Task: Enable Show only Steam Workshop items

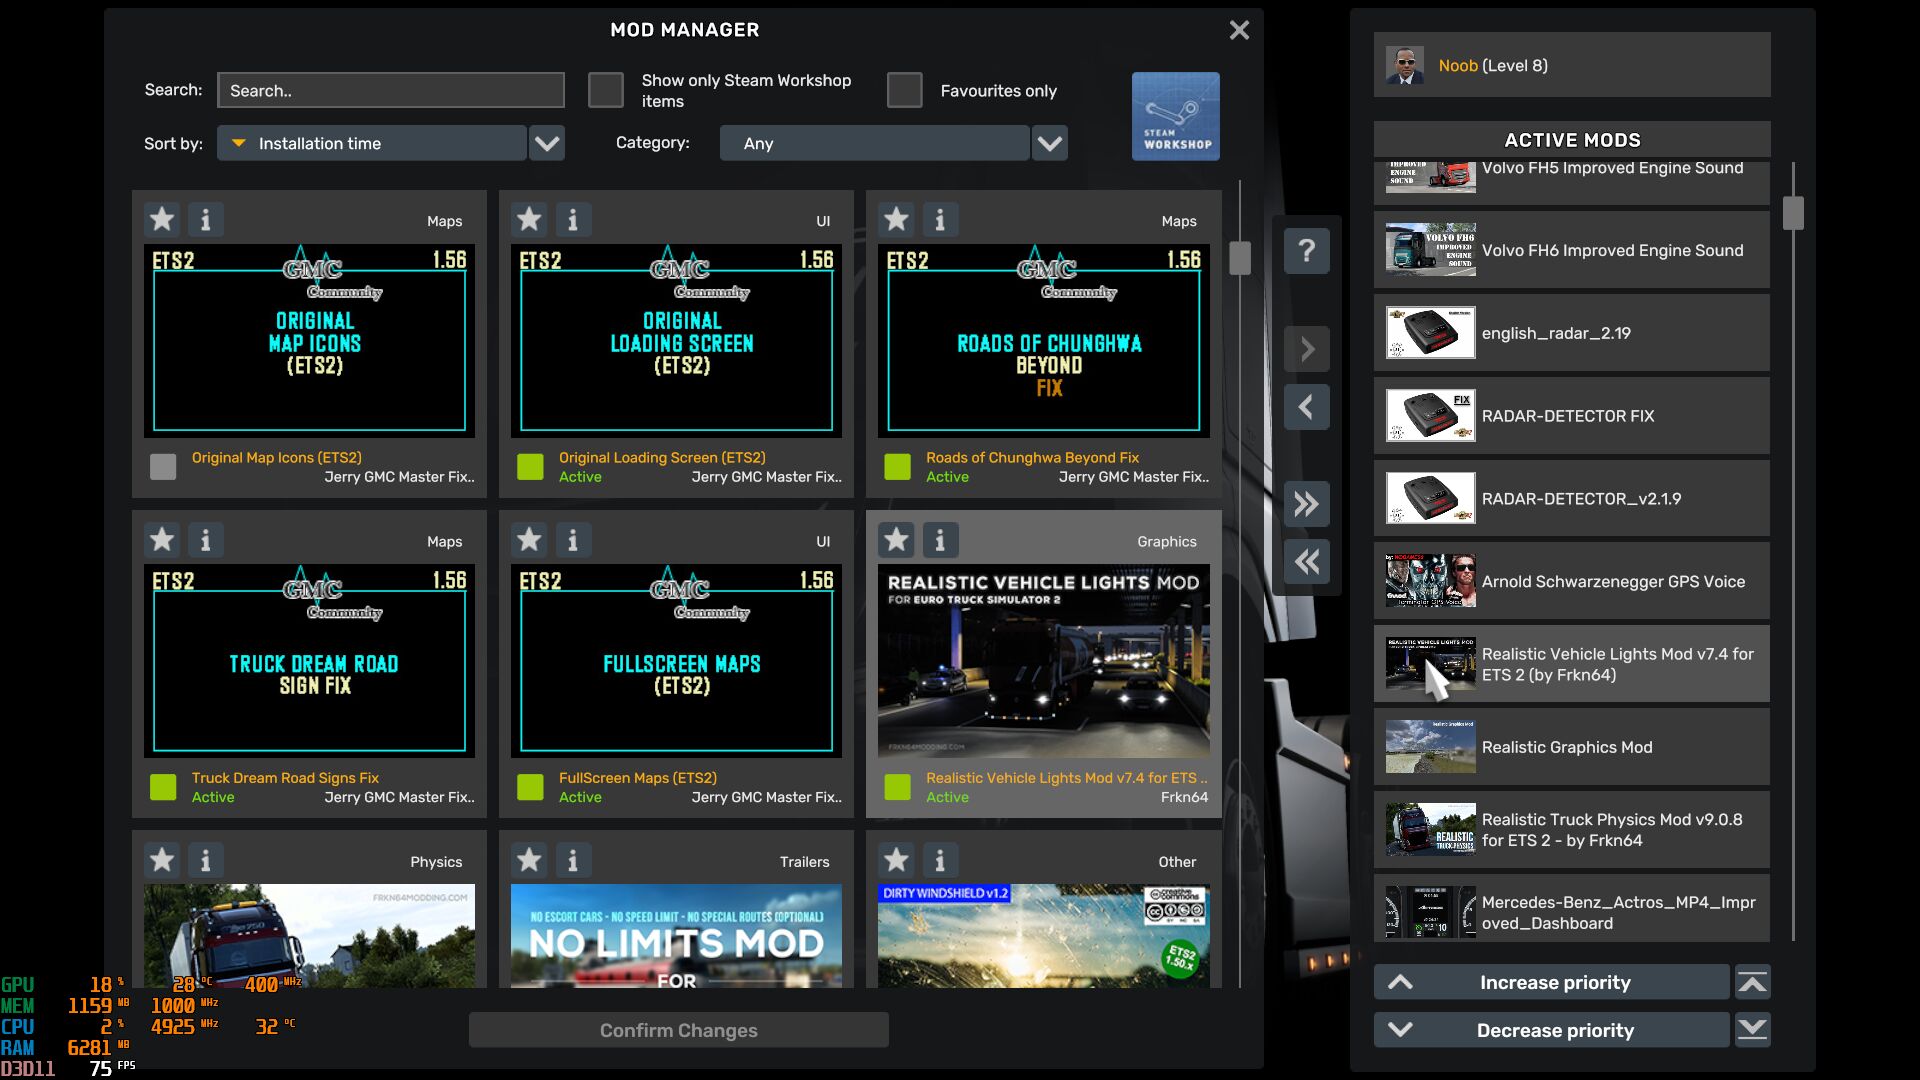Action: coord(606,90)
